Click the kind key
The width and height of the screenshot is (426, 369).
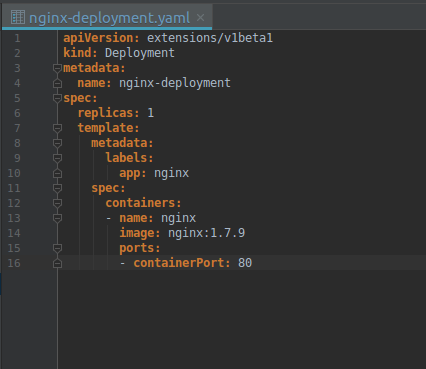80,53
